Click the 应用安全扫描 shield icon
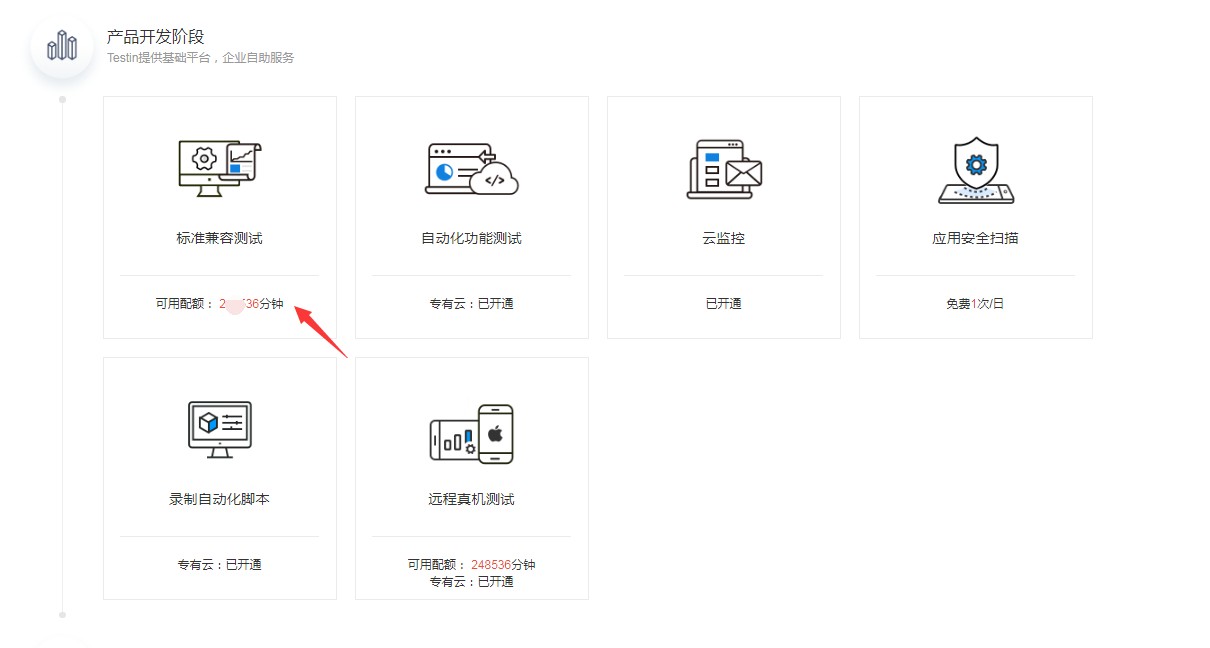 [976, 169]
